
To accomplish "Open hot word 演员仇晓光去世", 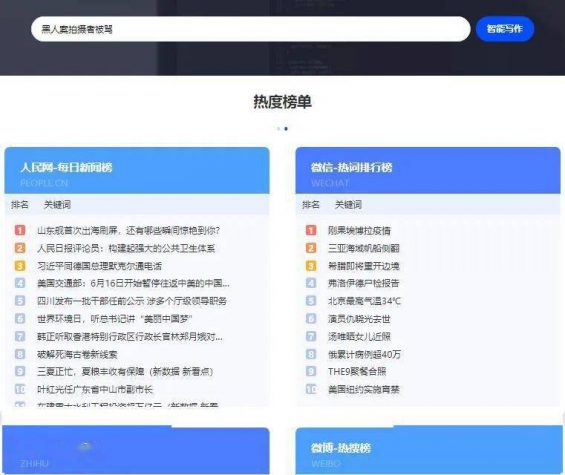I will pos(359,319).
